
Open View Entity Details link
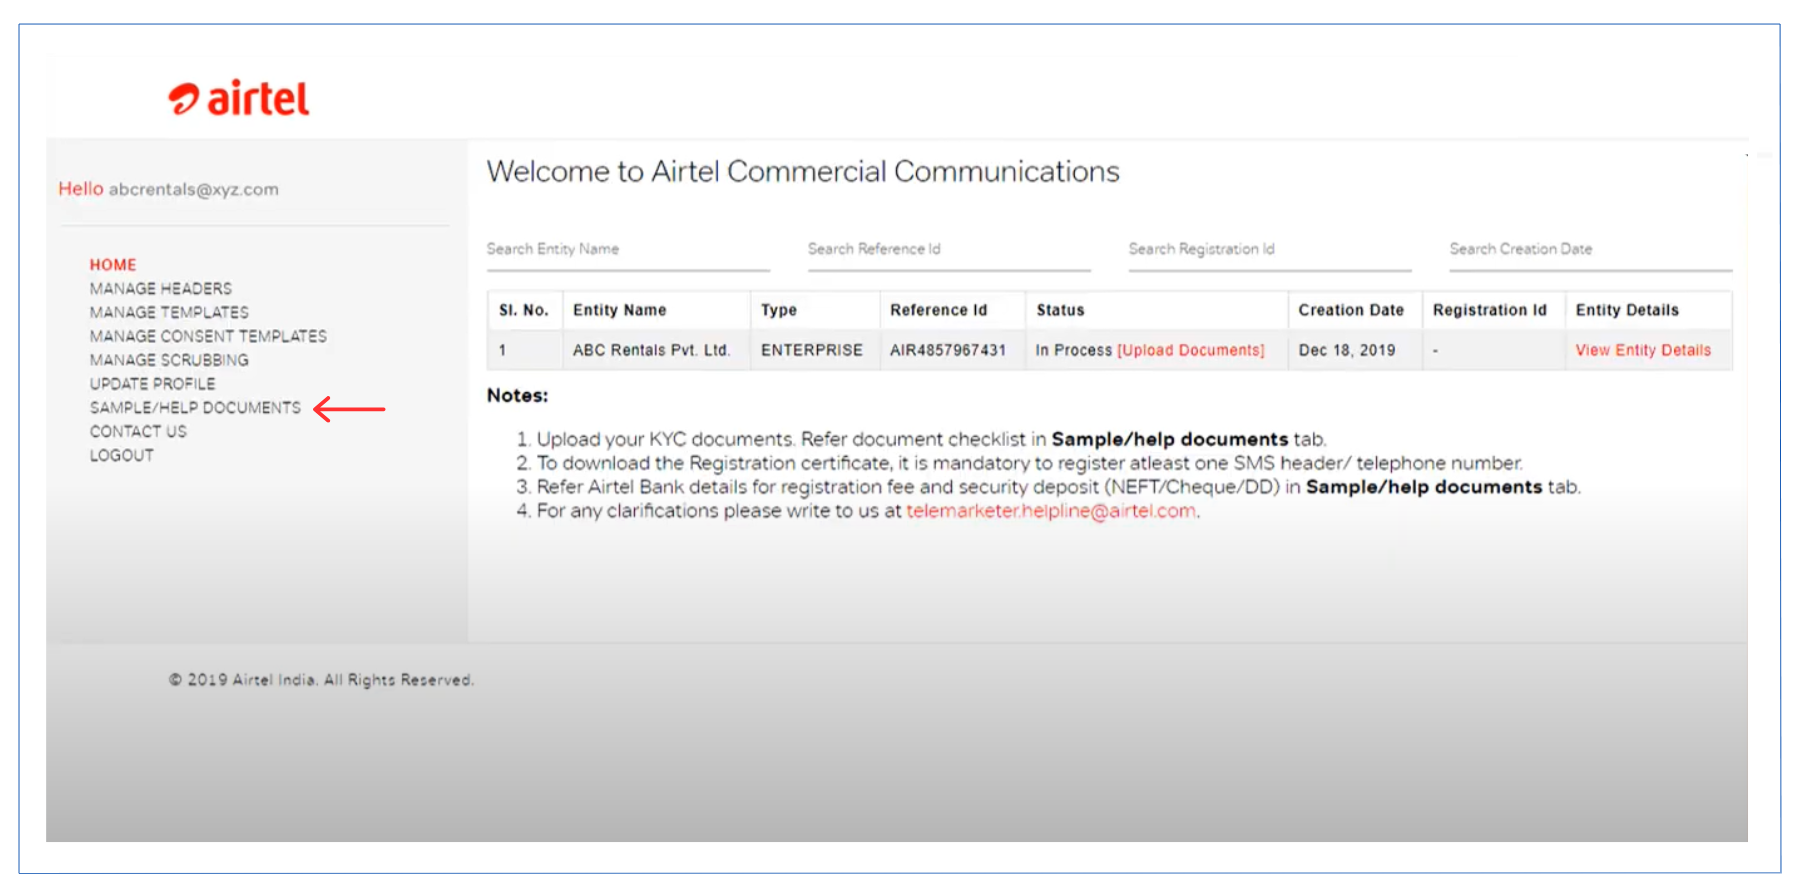[x=1643, y=350]
